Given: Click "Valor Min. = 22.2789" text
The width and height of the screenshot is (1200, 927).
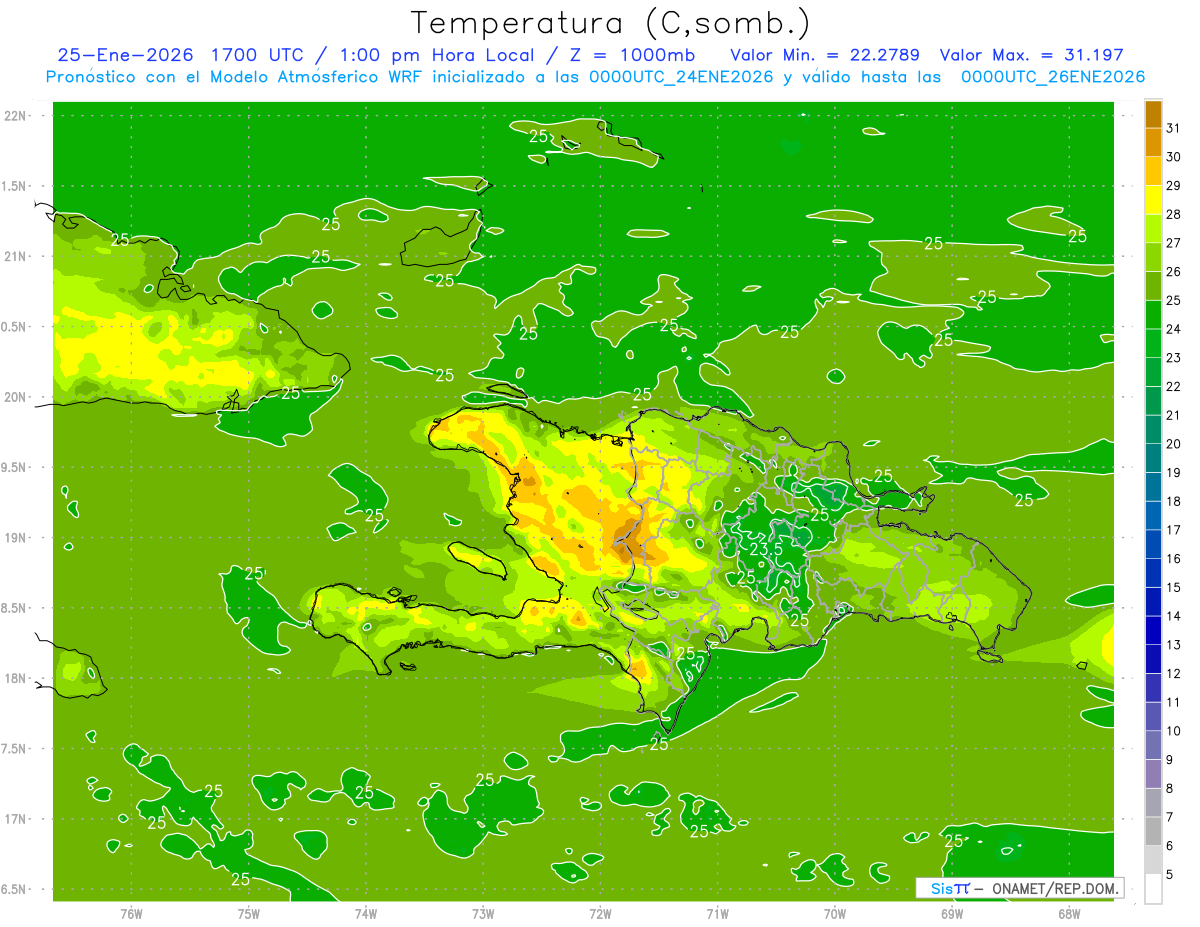Looking at the screenshot, I should click(x=825, y=55).
